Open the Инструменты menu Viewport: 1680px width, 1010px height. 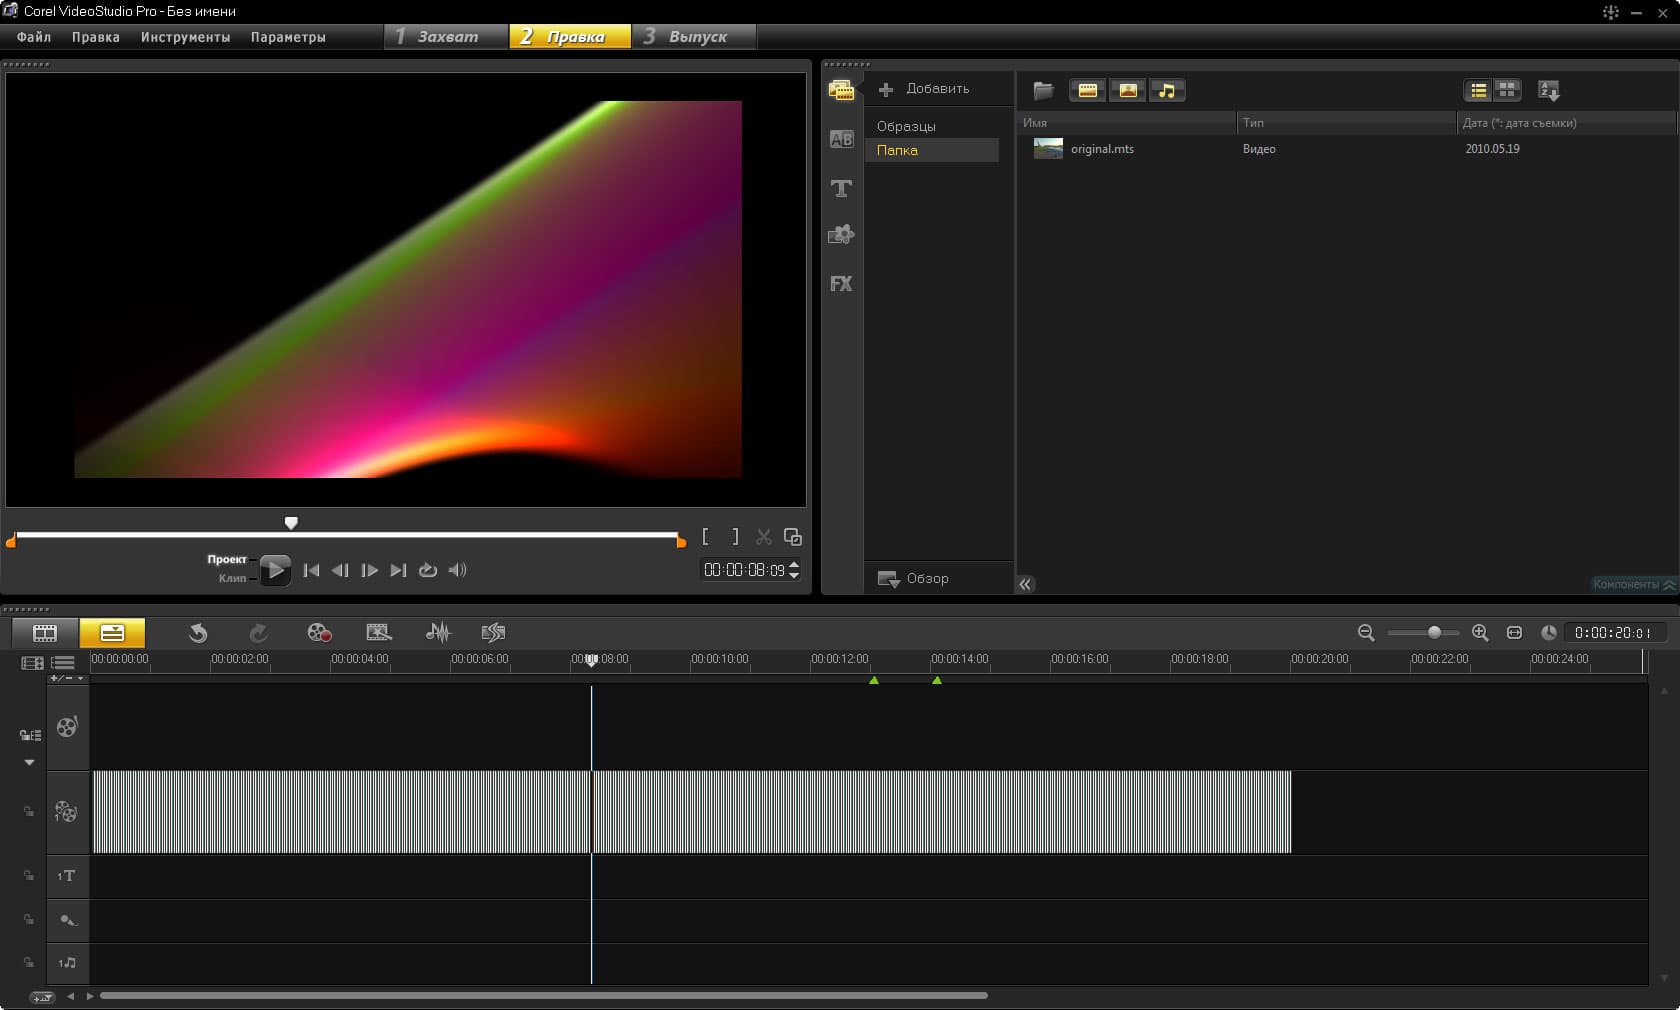(185, 37)
